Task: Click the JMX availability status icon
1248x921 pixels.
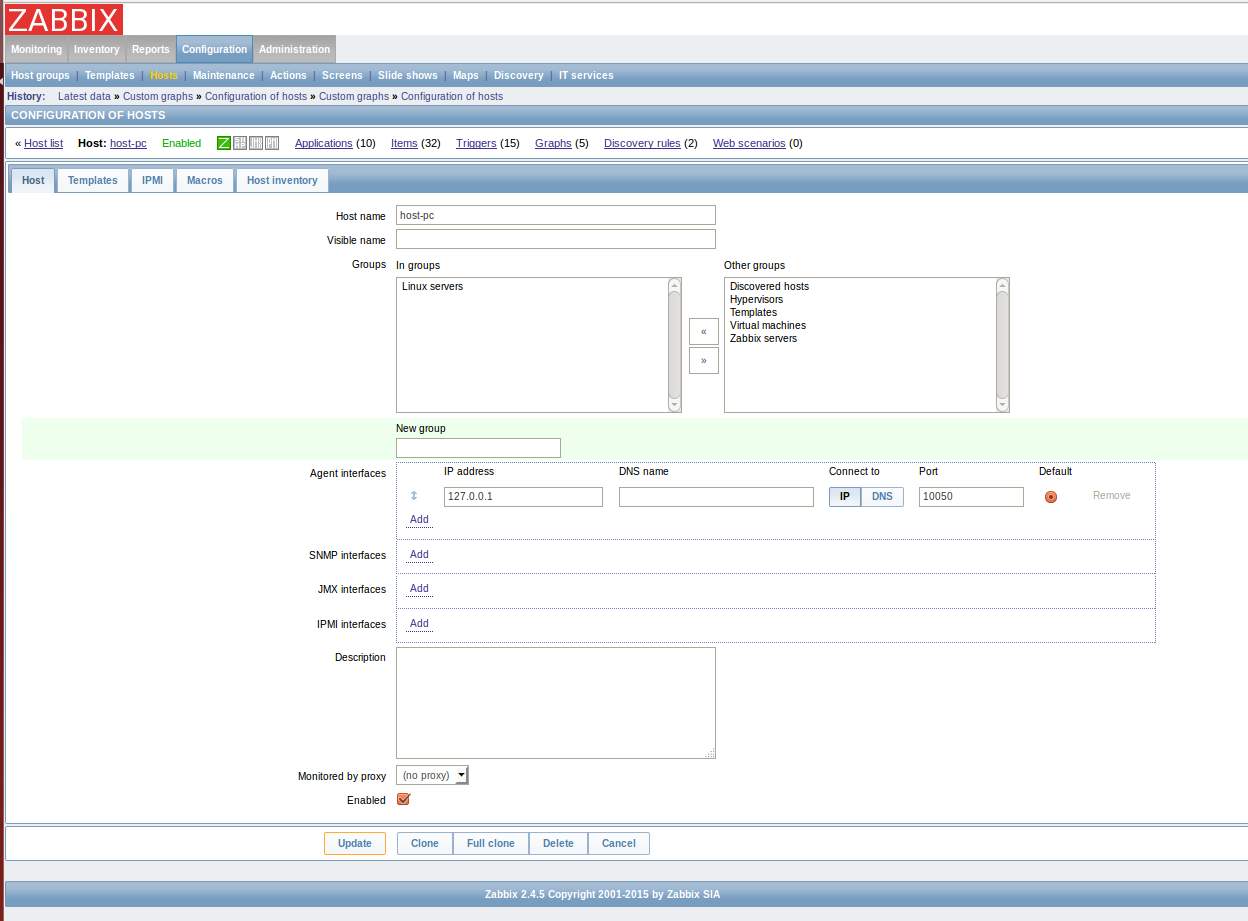Action: pos(256,143)
